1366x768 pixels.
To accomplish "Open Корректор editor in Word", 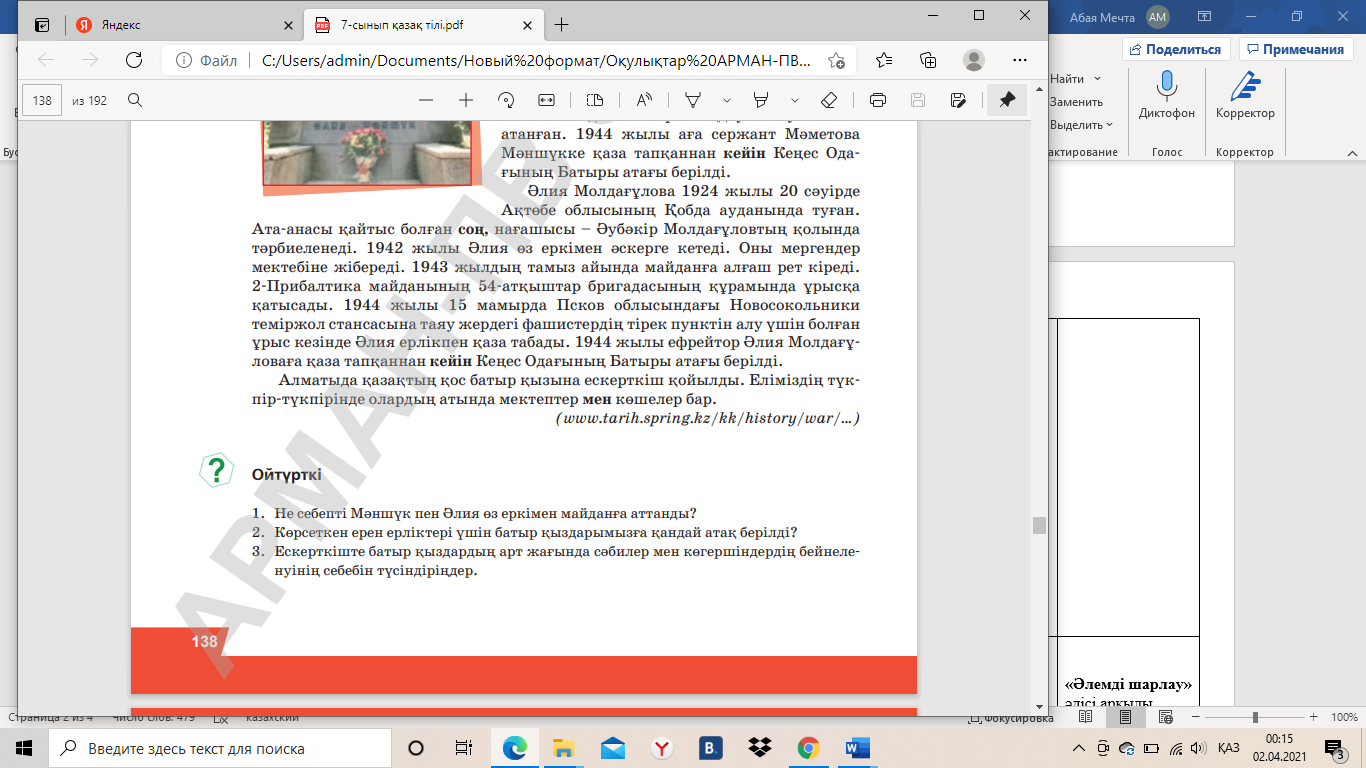I will click(x=1245, y=97).
